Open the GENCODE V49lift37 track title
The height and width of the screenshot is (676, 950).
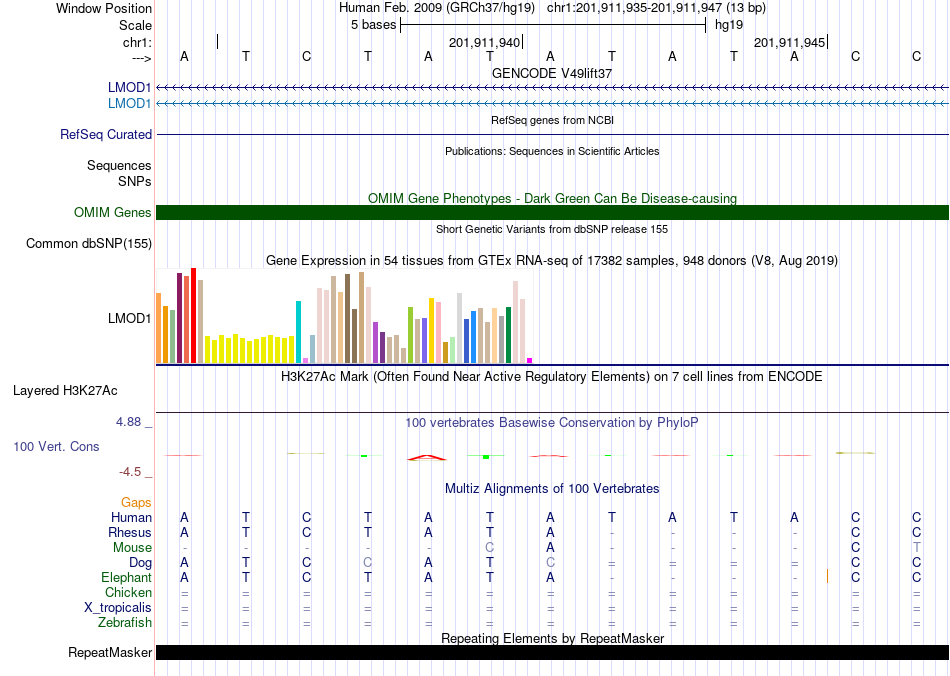[552, 73]
